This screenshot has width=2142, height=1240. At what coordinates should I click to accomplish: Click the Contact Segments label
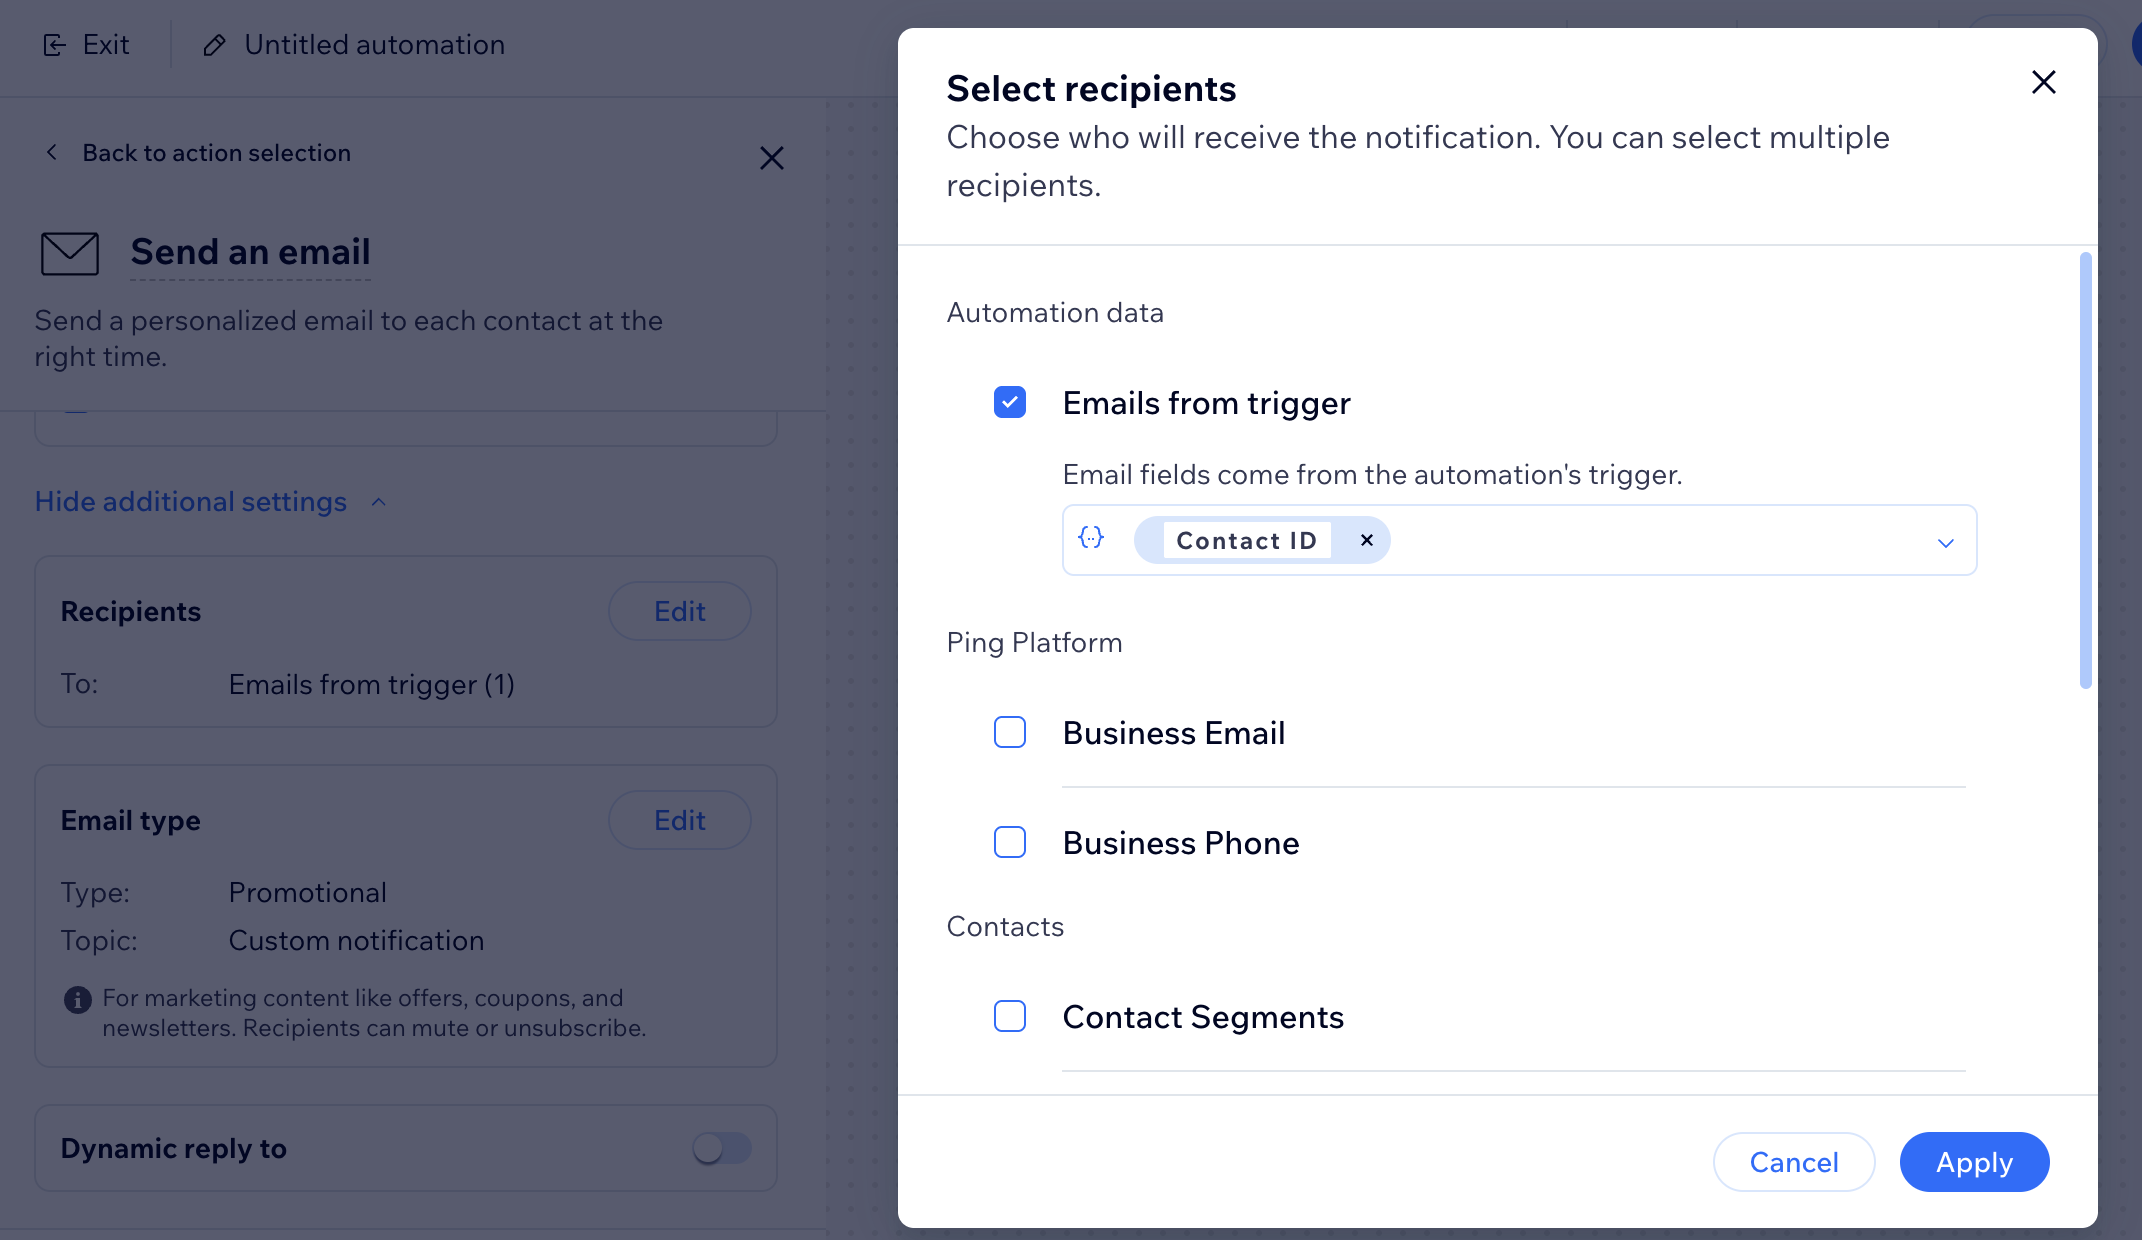coord(1203,1017)
